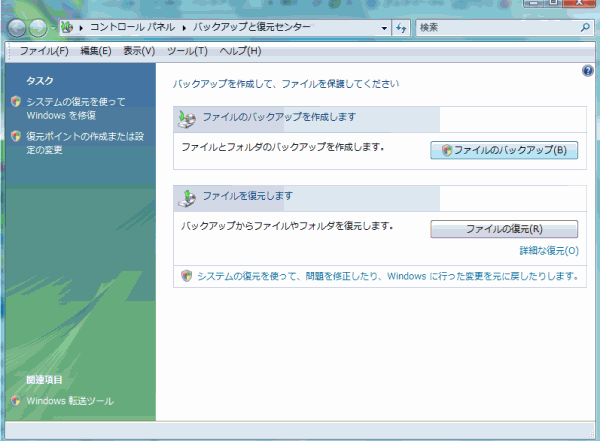Viewport: 600px width, 441px height.
Task: Click the refresh button beside address bar
Action: [401, 28]
